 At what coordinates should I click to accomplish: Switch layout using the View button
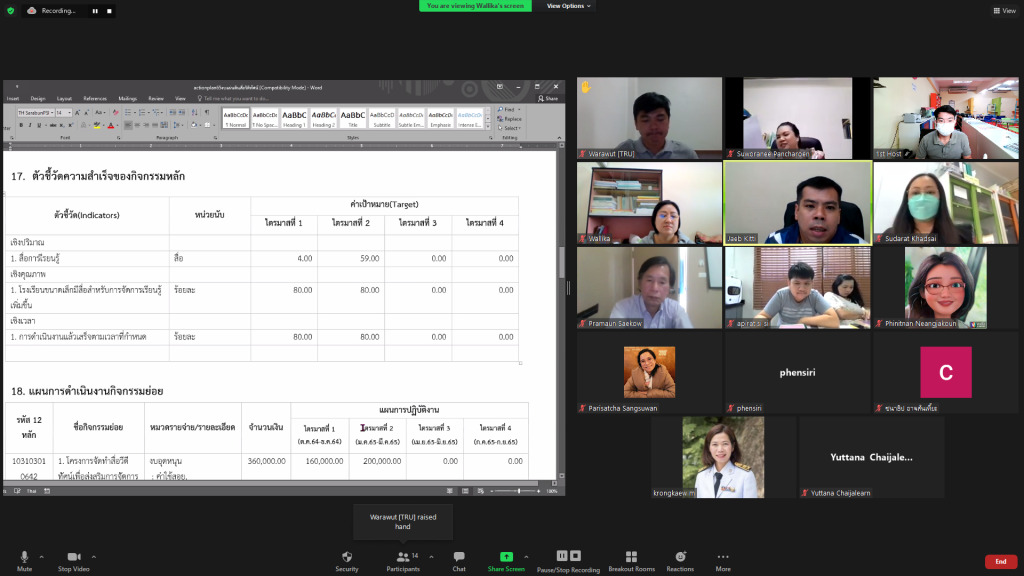1003,10
